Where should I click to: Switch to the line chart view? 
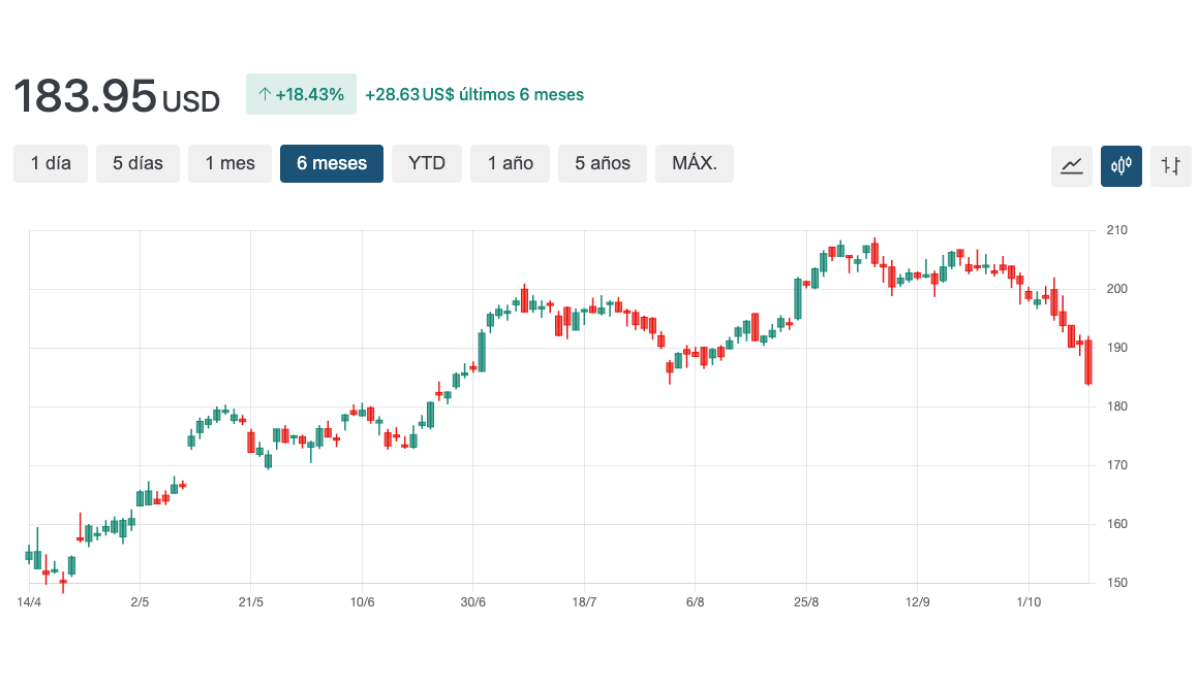point(1071,165)
